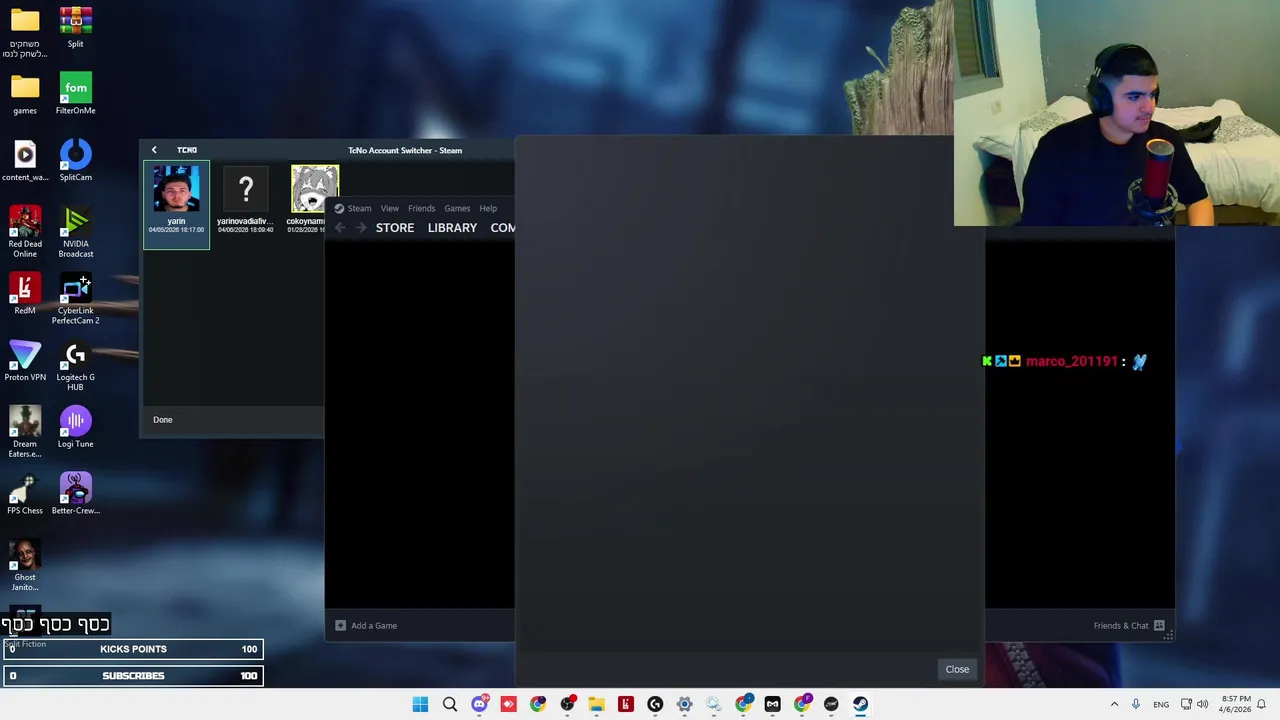The height and width of the screenshot is (720, 1280).
Task: Open Discord from the taskbar
Action: tap(480, 704)
